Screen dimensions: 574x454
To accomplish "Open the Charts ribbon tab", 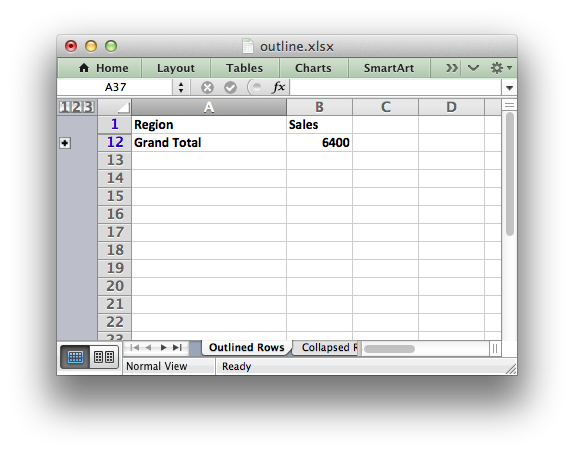I will pyautogui.click(x=313, y=68).
